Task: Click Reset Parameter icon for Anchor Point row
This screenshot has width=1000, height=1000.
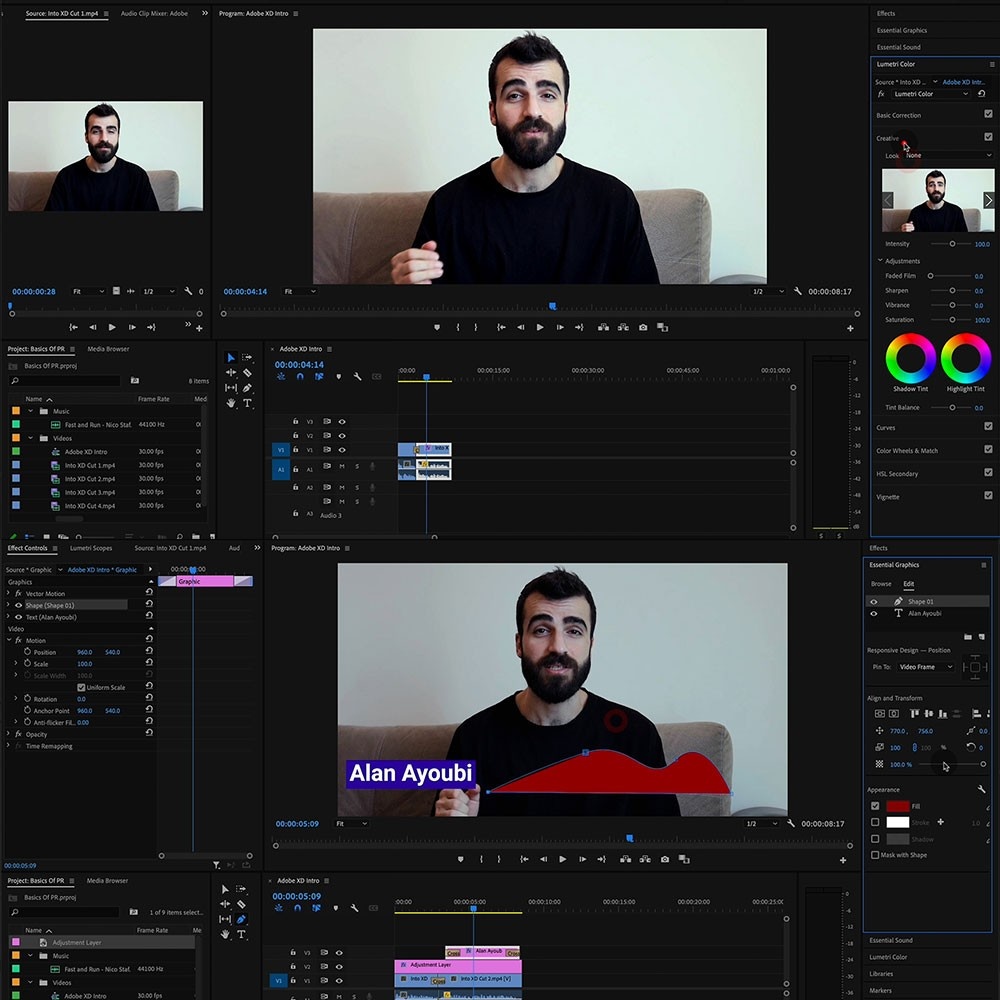Action: point(149,710)
